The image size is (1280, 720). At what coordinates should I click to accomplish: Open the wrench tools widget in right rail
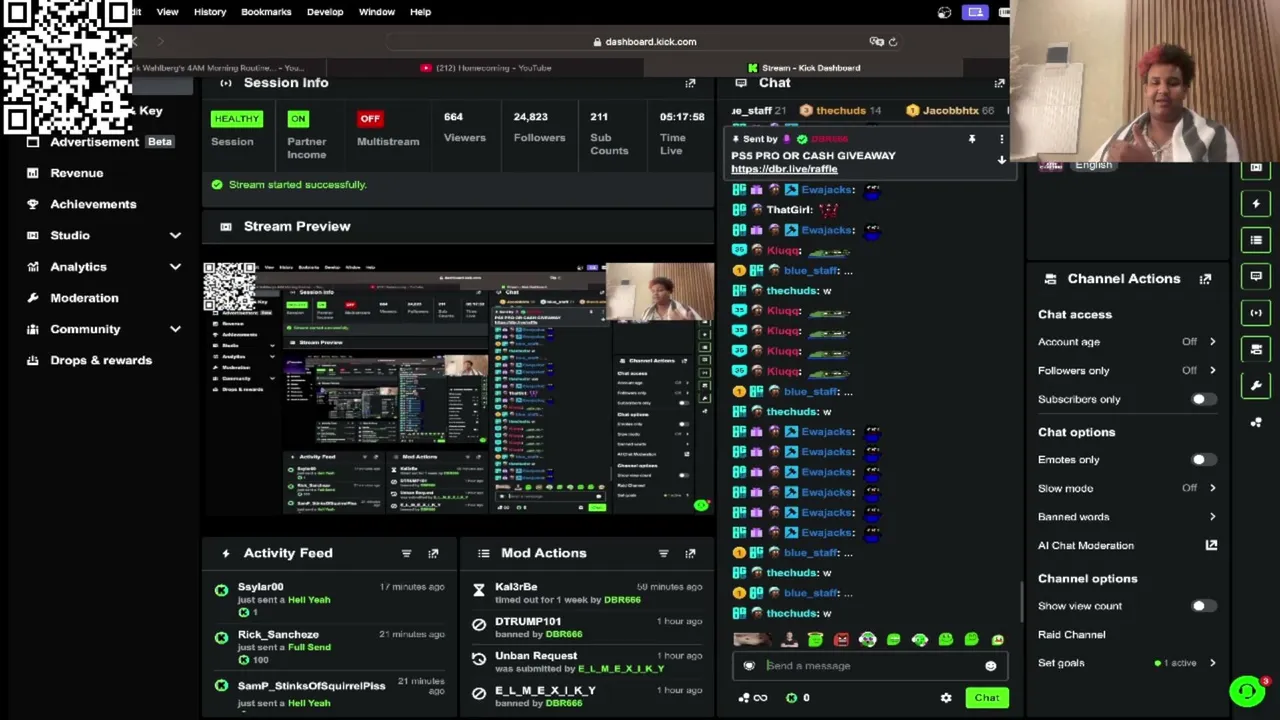point(1256,385)
